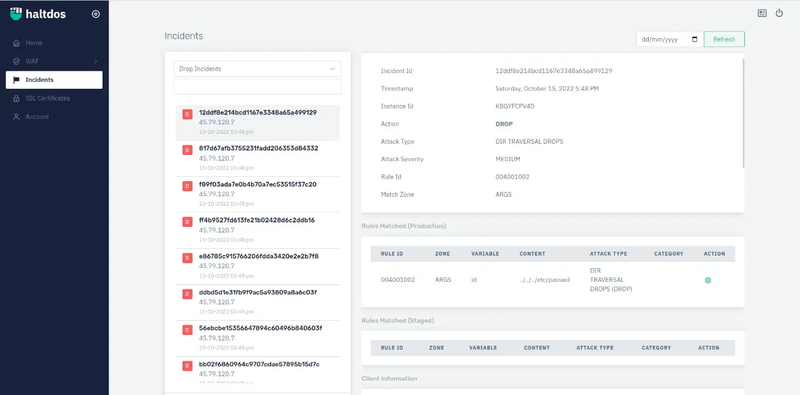The width and height of the screenshot is (800, 395).
Task: Click the Refresh button
Action: (724, 39)
